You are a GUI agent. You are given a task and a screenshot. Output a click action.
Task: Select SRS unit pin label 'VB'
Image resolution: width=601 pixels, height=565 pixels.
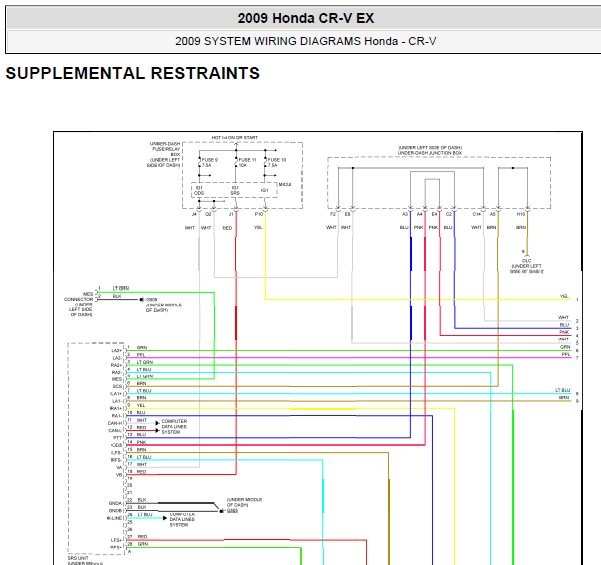tap(119, 475)
